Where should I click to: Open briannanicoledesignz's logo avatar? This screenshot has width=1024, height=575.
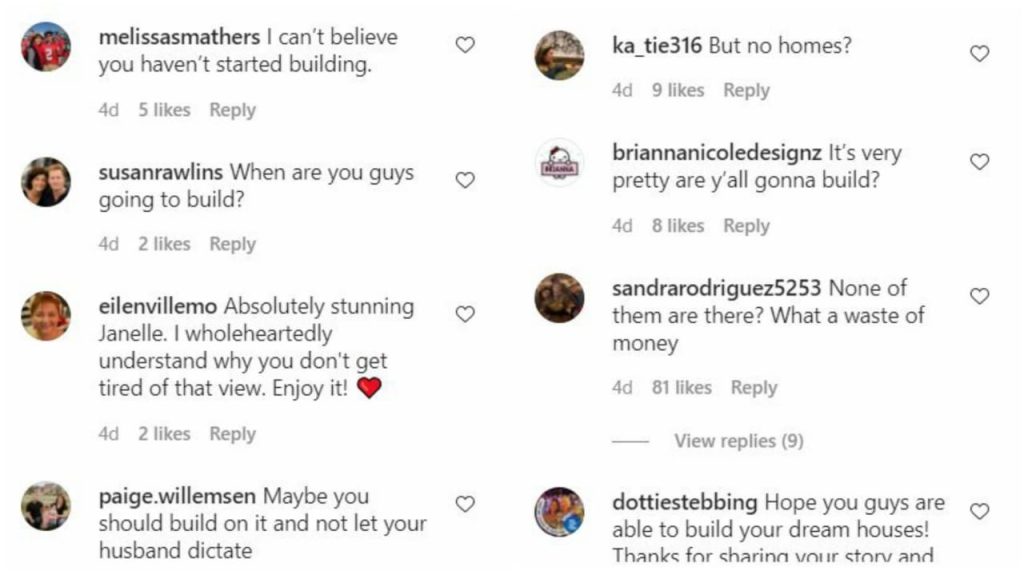[560, 163]
